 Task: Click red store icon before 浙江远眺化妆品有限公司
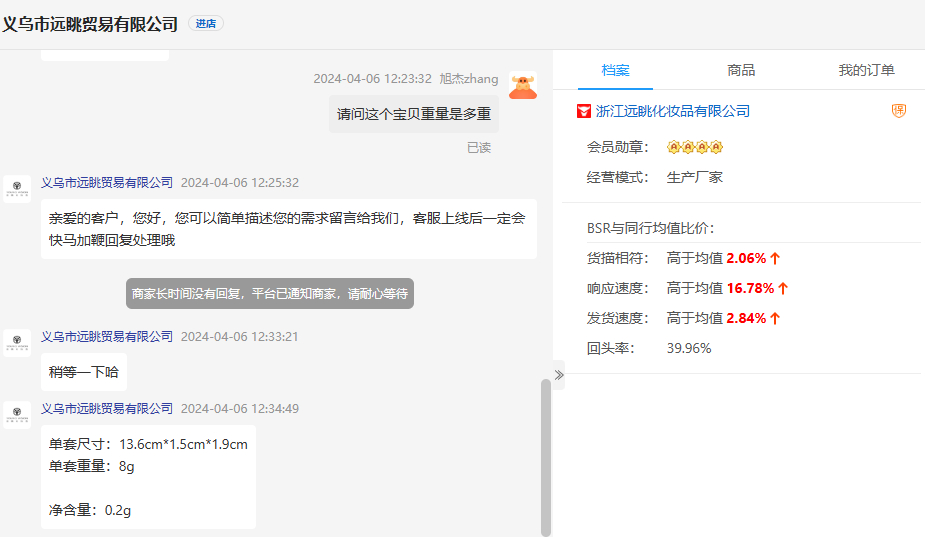point(584,111)
